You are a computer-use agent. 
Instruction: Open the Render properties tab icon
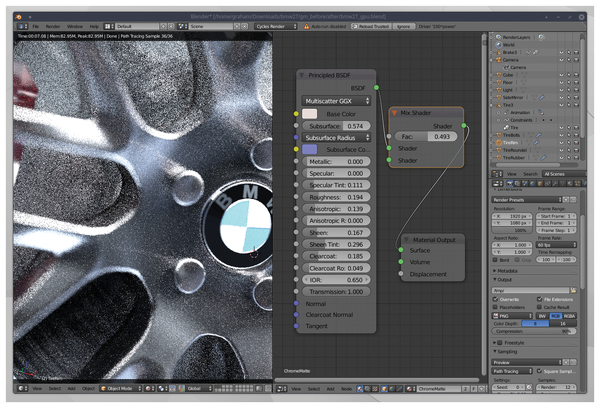pos(510,184)
